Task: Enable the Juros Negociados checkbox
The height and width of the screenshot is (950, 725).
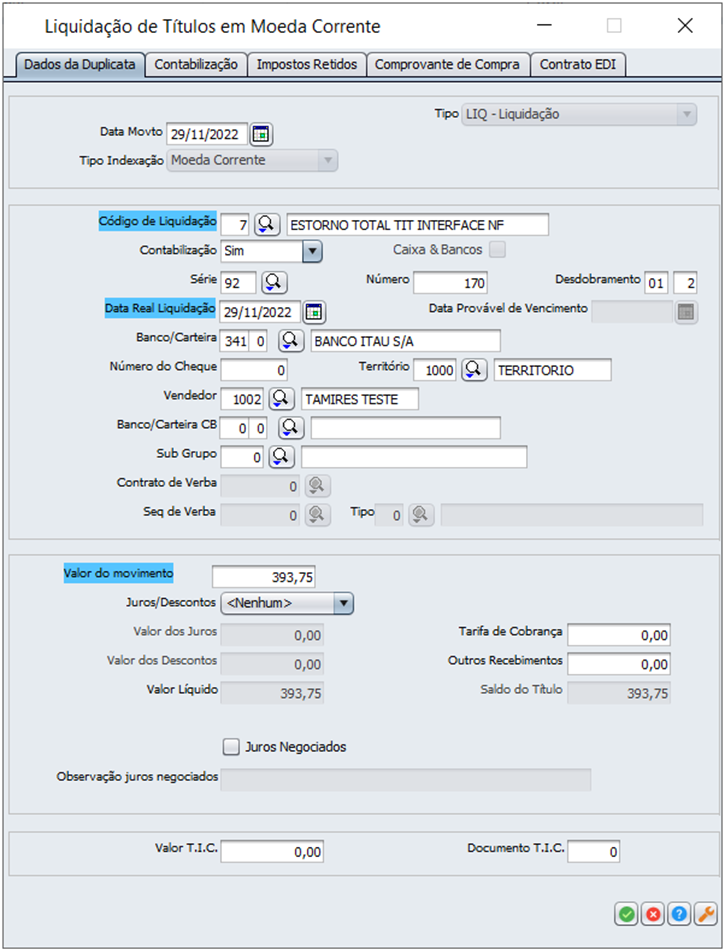Action: click(231, 747)
